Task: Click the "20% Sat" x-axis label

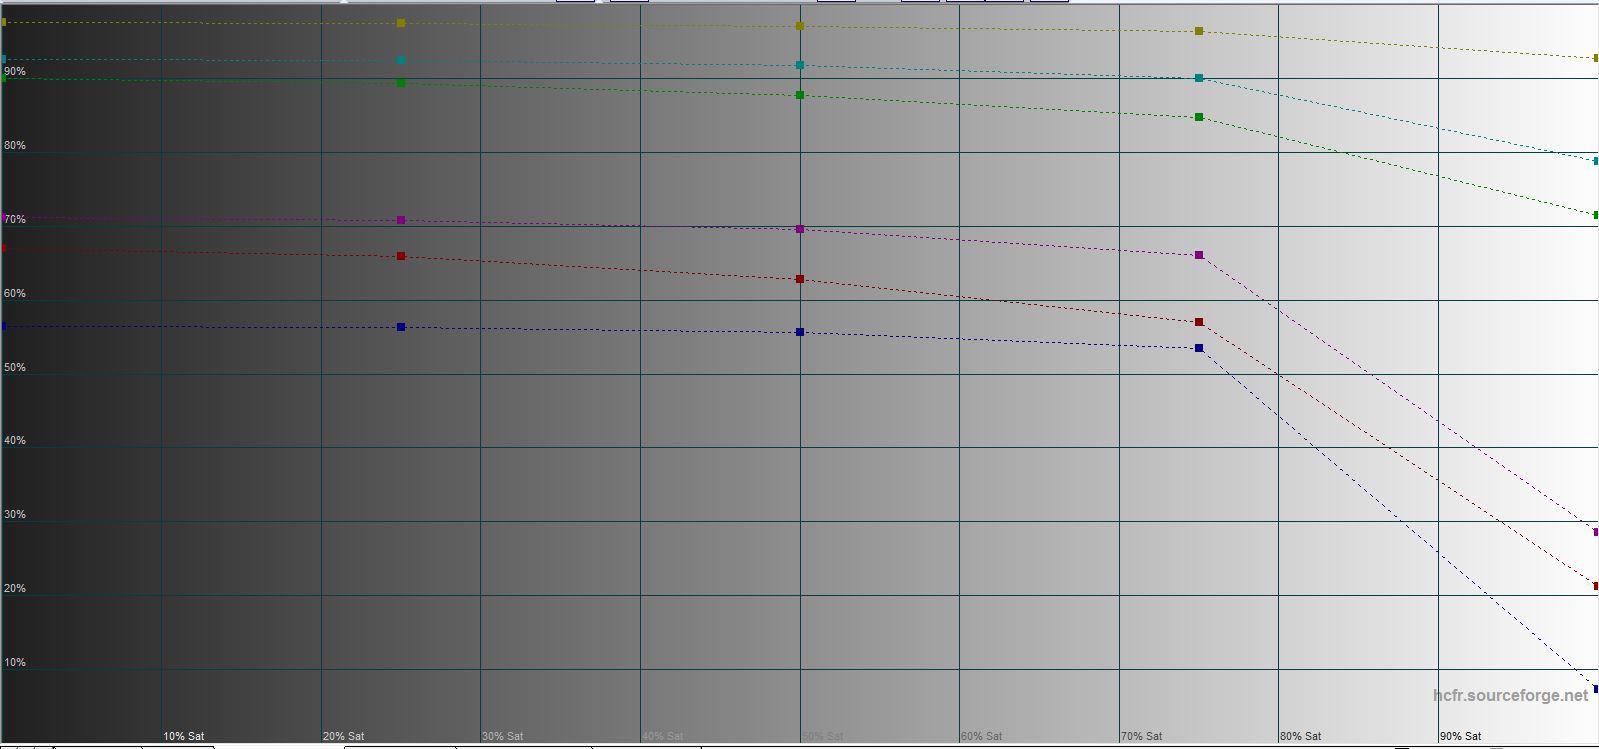Action: (x=343, y=736)
